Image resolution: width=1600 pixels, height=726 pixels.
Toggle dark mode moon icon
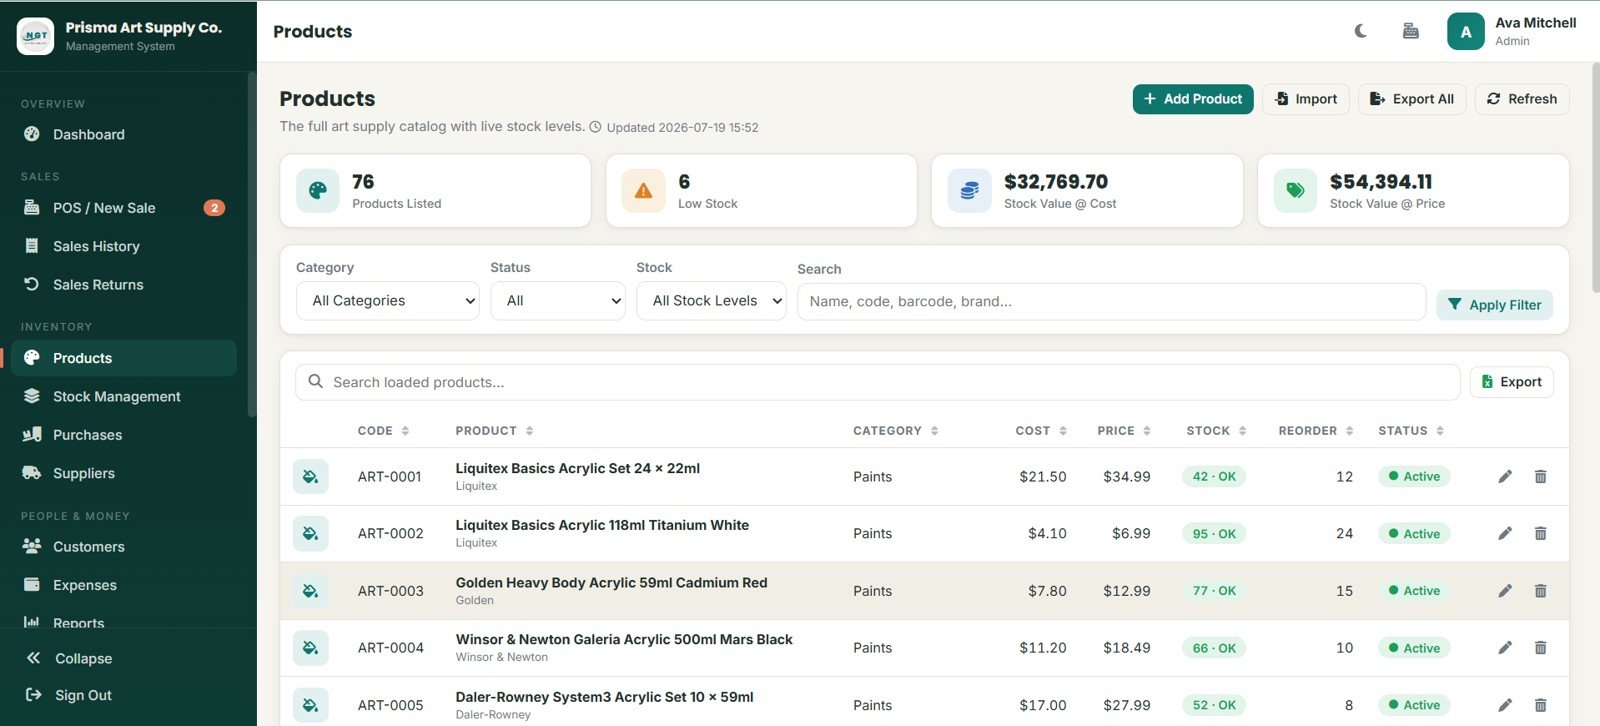(1361, 31)
